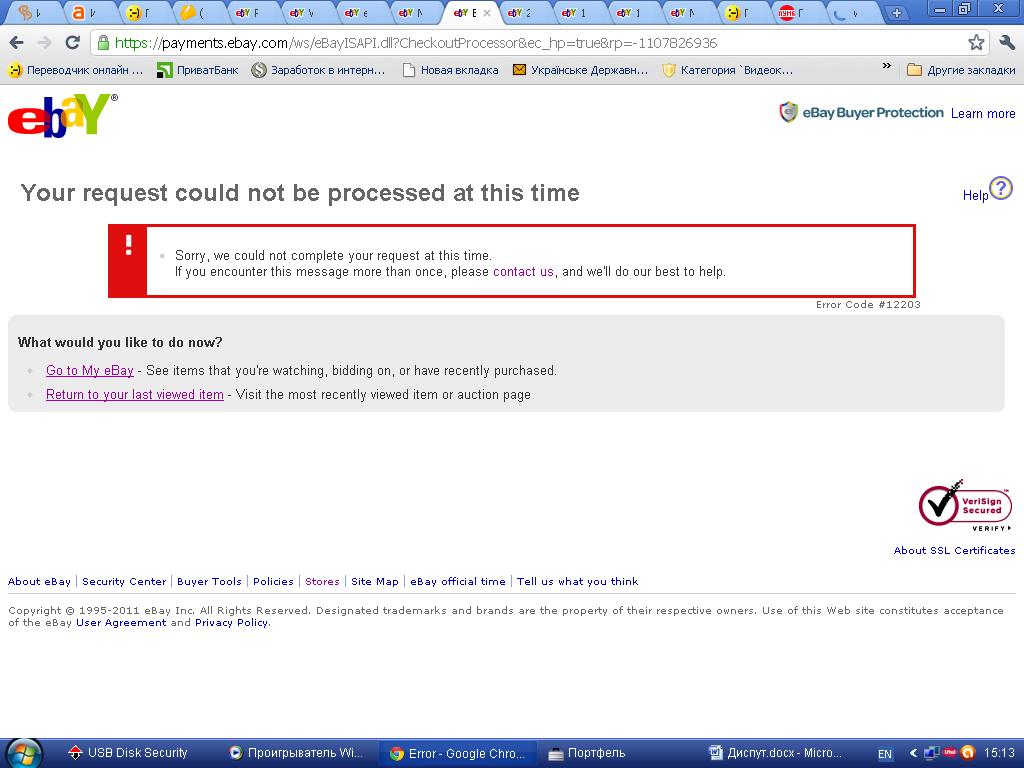The height and width of the screenshot is (768, 1024).
Task: Click Error Code #12203 text
Action: 868,304
